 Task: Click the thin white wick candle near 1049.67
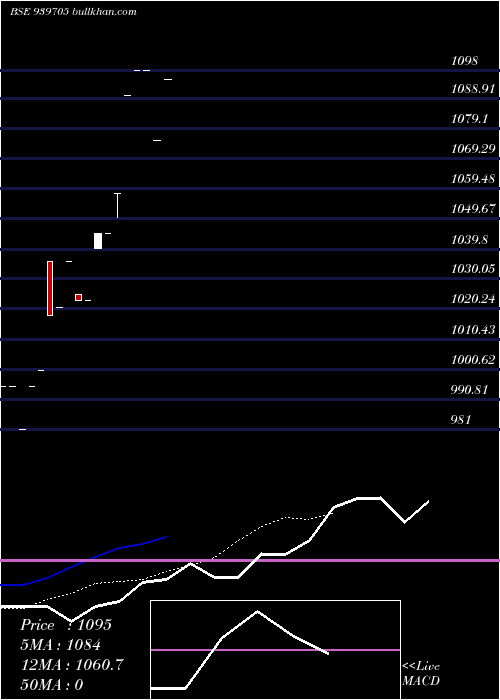tap(117, 205)
